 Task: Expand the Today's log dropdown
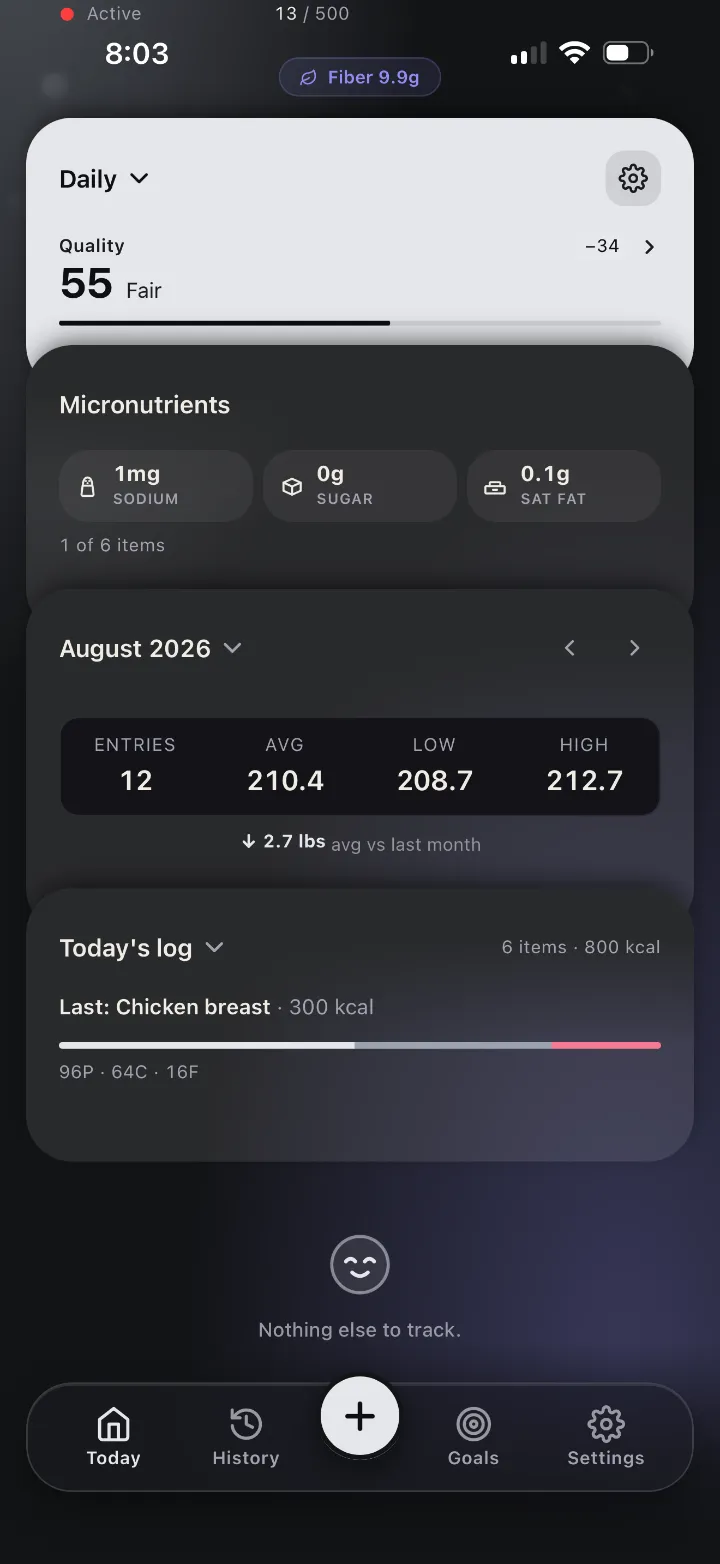[141, 948]
